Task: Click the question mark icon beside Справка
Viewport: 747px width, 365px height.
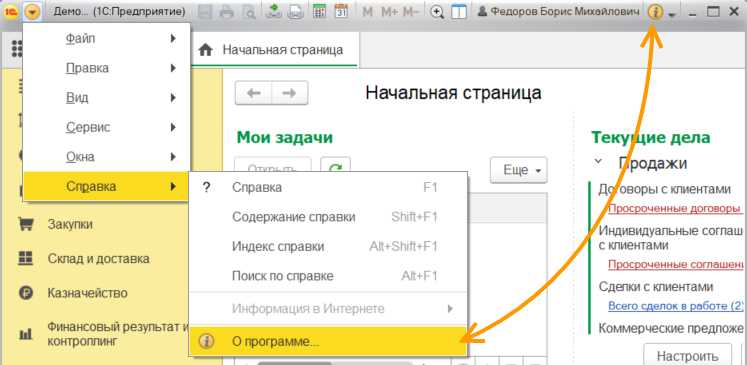Action: click(x=206, y=187)
